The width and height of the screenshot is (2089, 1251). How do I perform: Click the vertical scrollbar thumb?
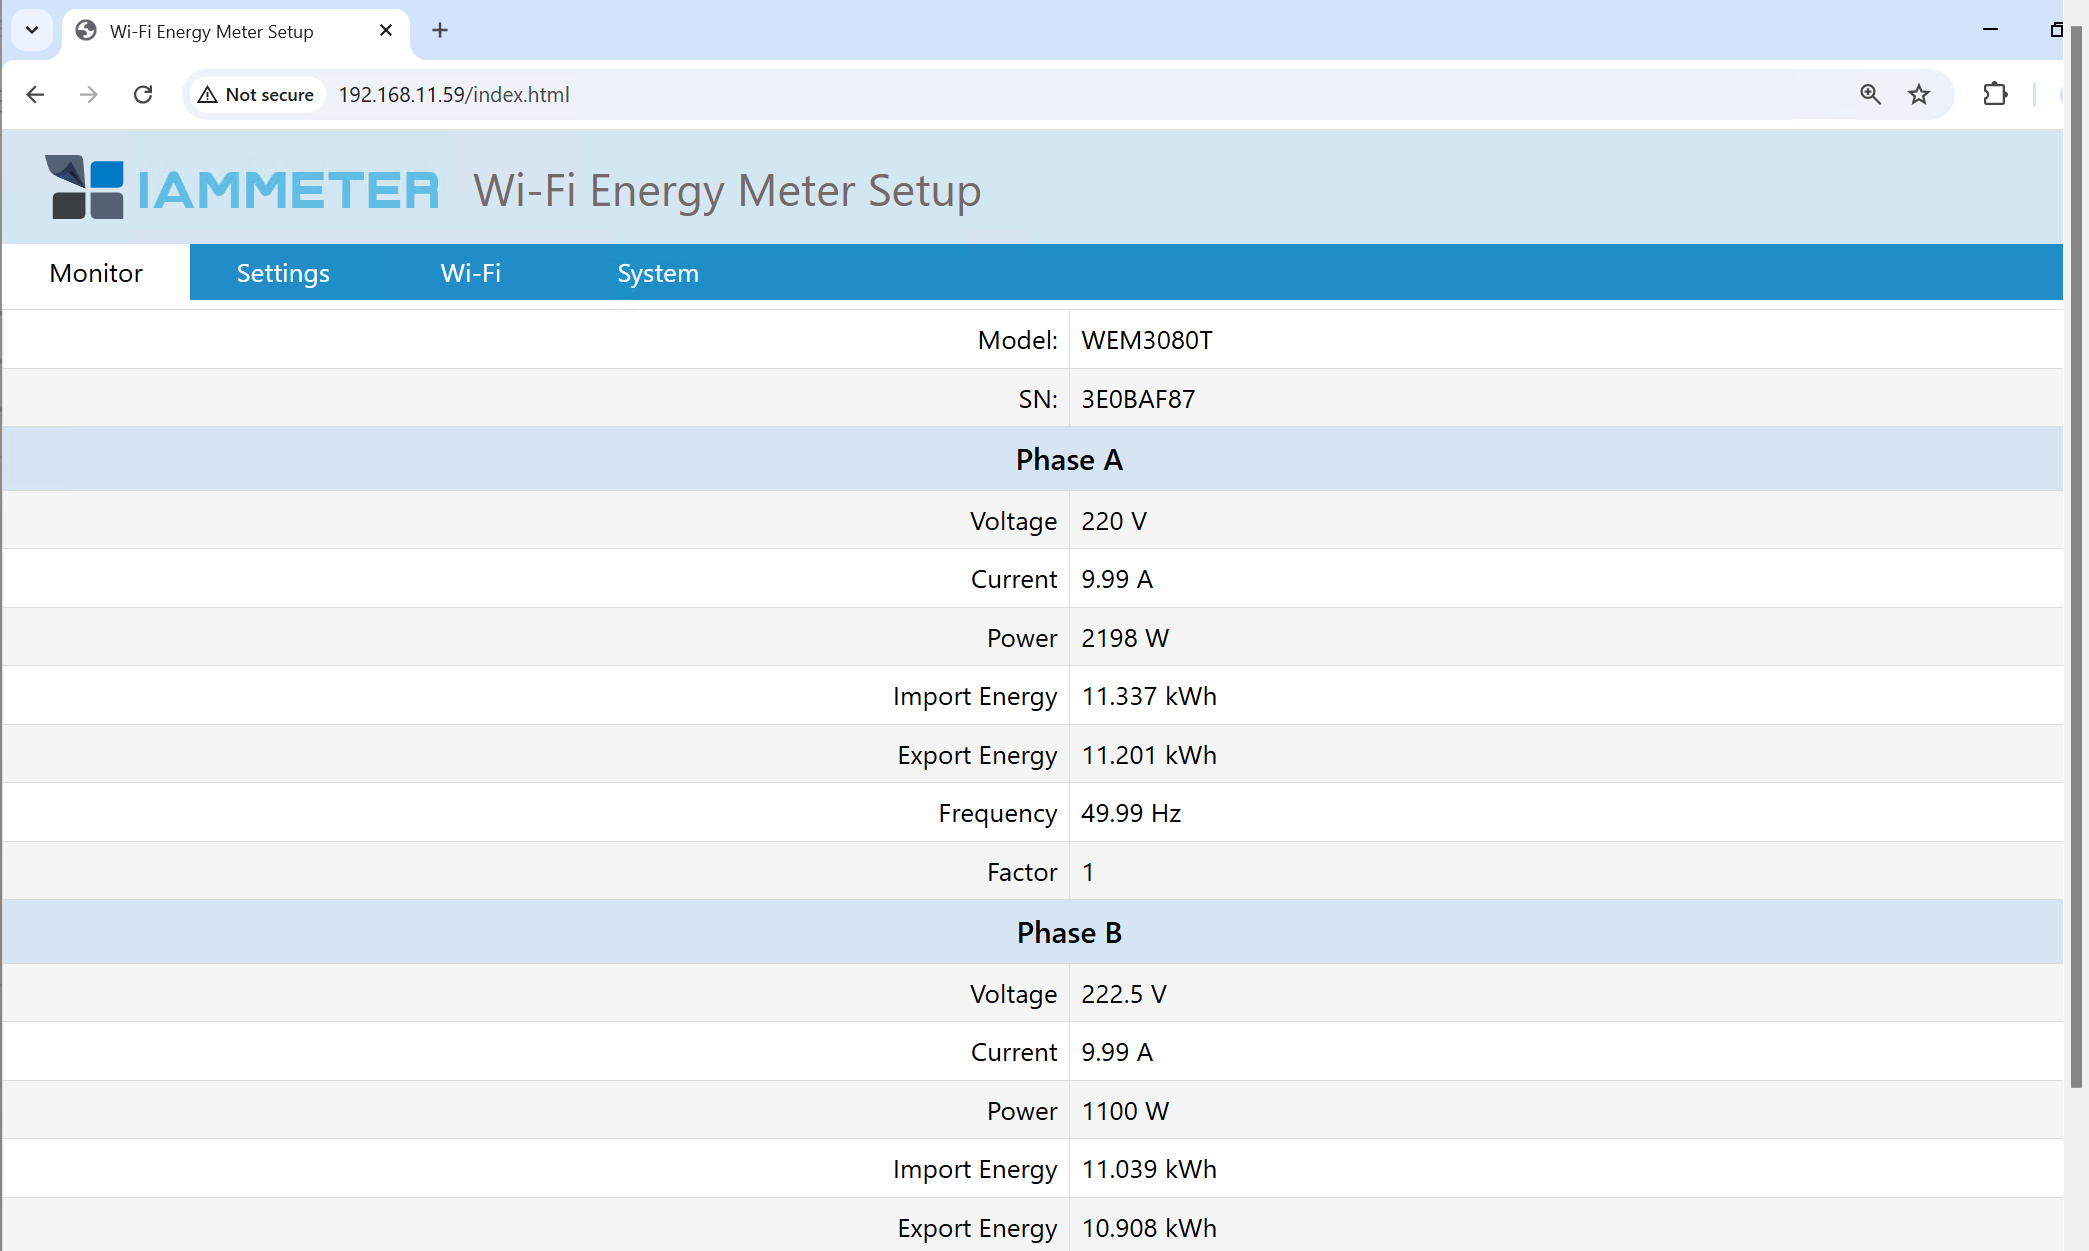point(2076,555)
